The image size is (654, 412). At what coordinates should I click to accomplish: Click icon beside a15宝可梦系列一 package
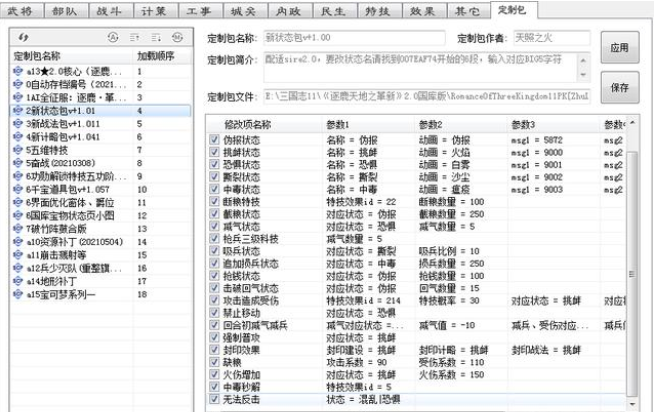18,295
